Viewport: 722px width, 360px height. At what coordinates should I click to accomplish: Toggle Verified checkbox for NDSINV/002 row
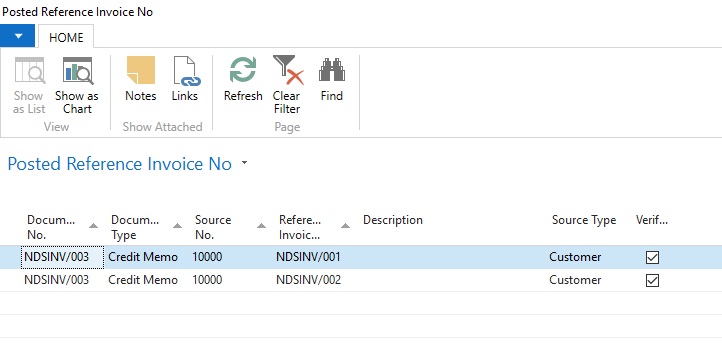pyautogui.click(x=652, y=280)
